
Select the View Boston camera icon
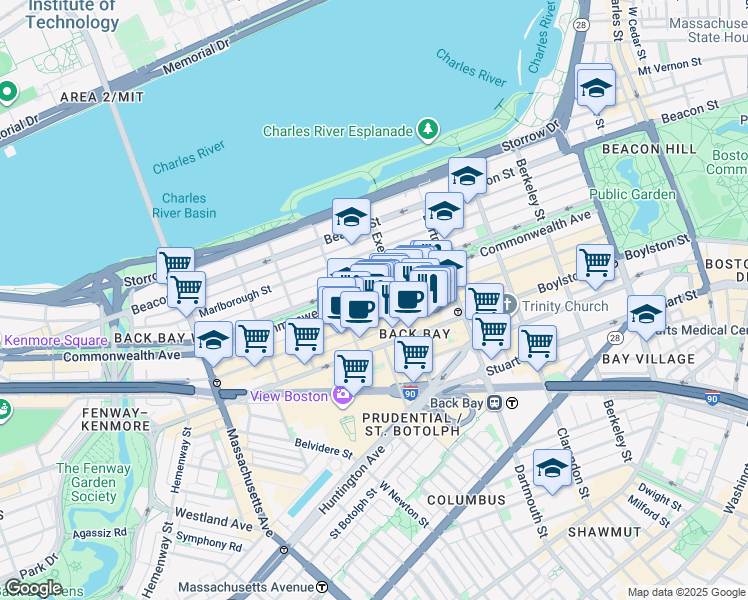(342, 396)
